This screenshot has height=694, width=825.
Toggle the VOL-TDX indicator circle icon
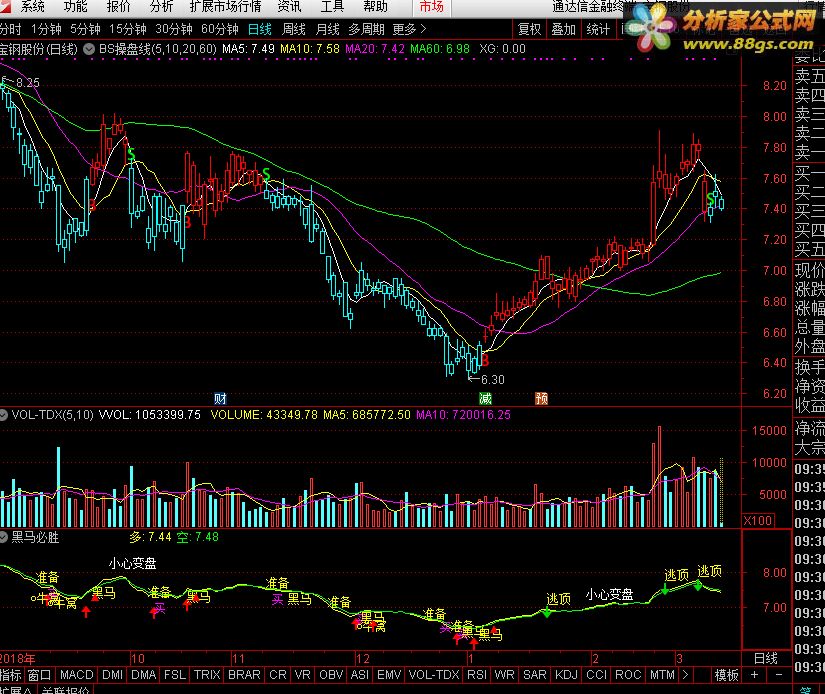3,415
